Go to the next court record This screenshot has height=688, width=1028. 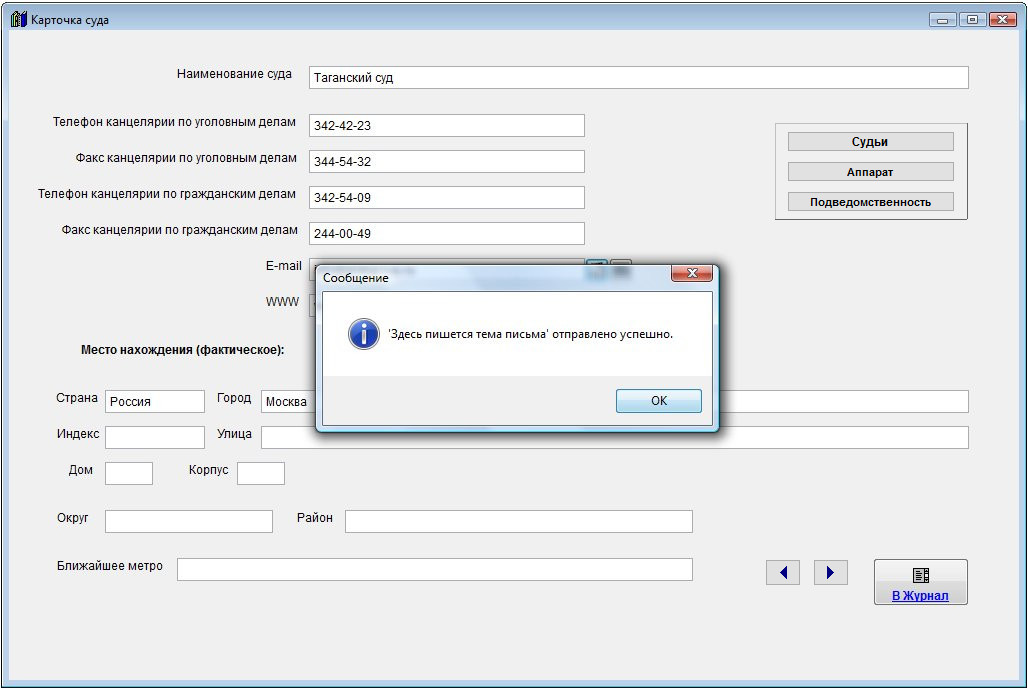831,573
